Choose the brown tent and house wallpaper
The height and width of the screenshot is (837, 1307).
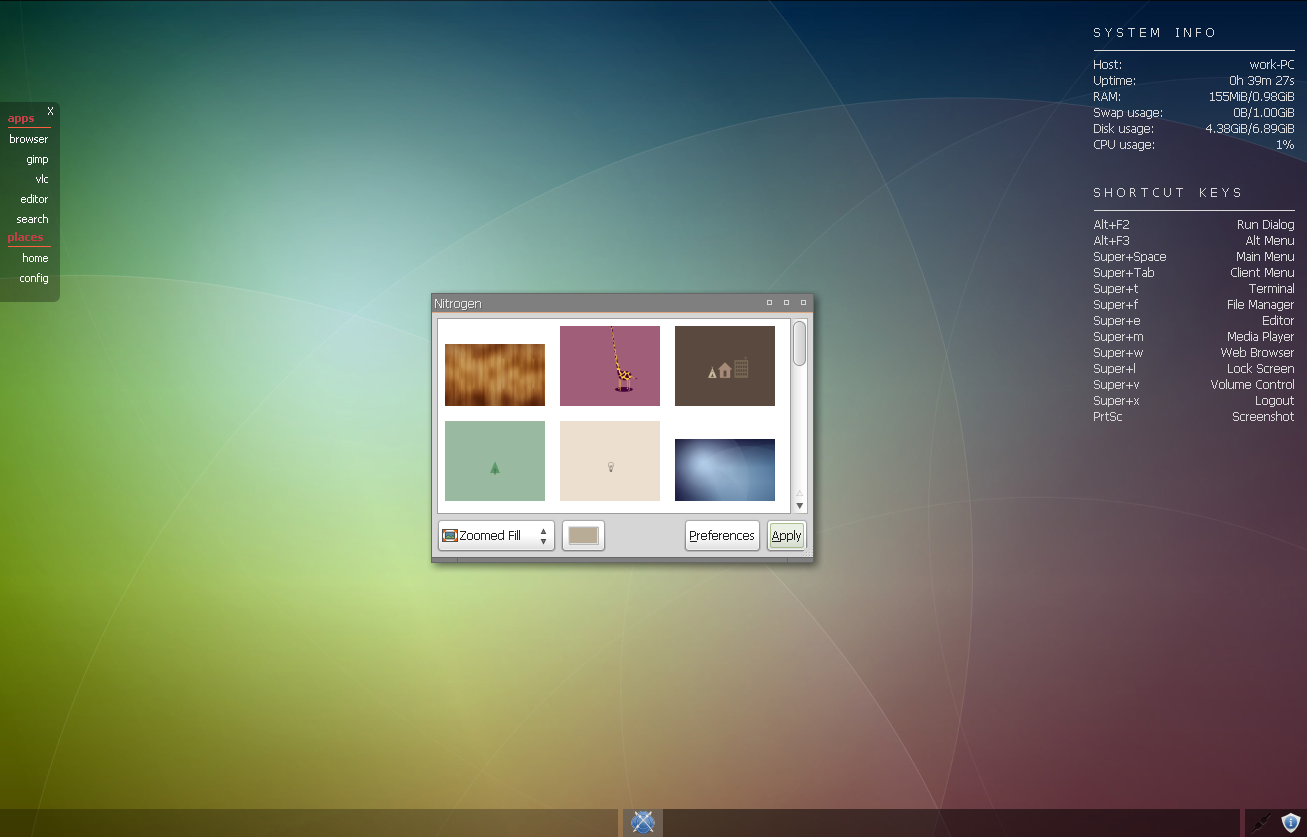[725, 366]
